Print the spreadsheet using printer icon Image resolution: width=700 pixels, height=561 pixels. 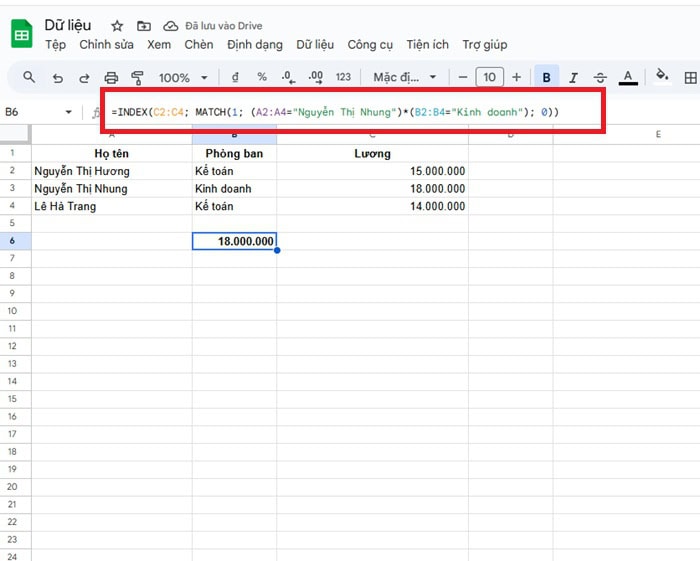click(111, 77)
